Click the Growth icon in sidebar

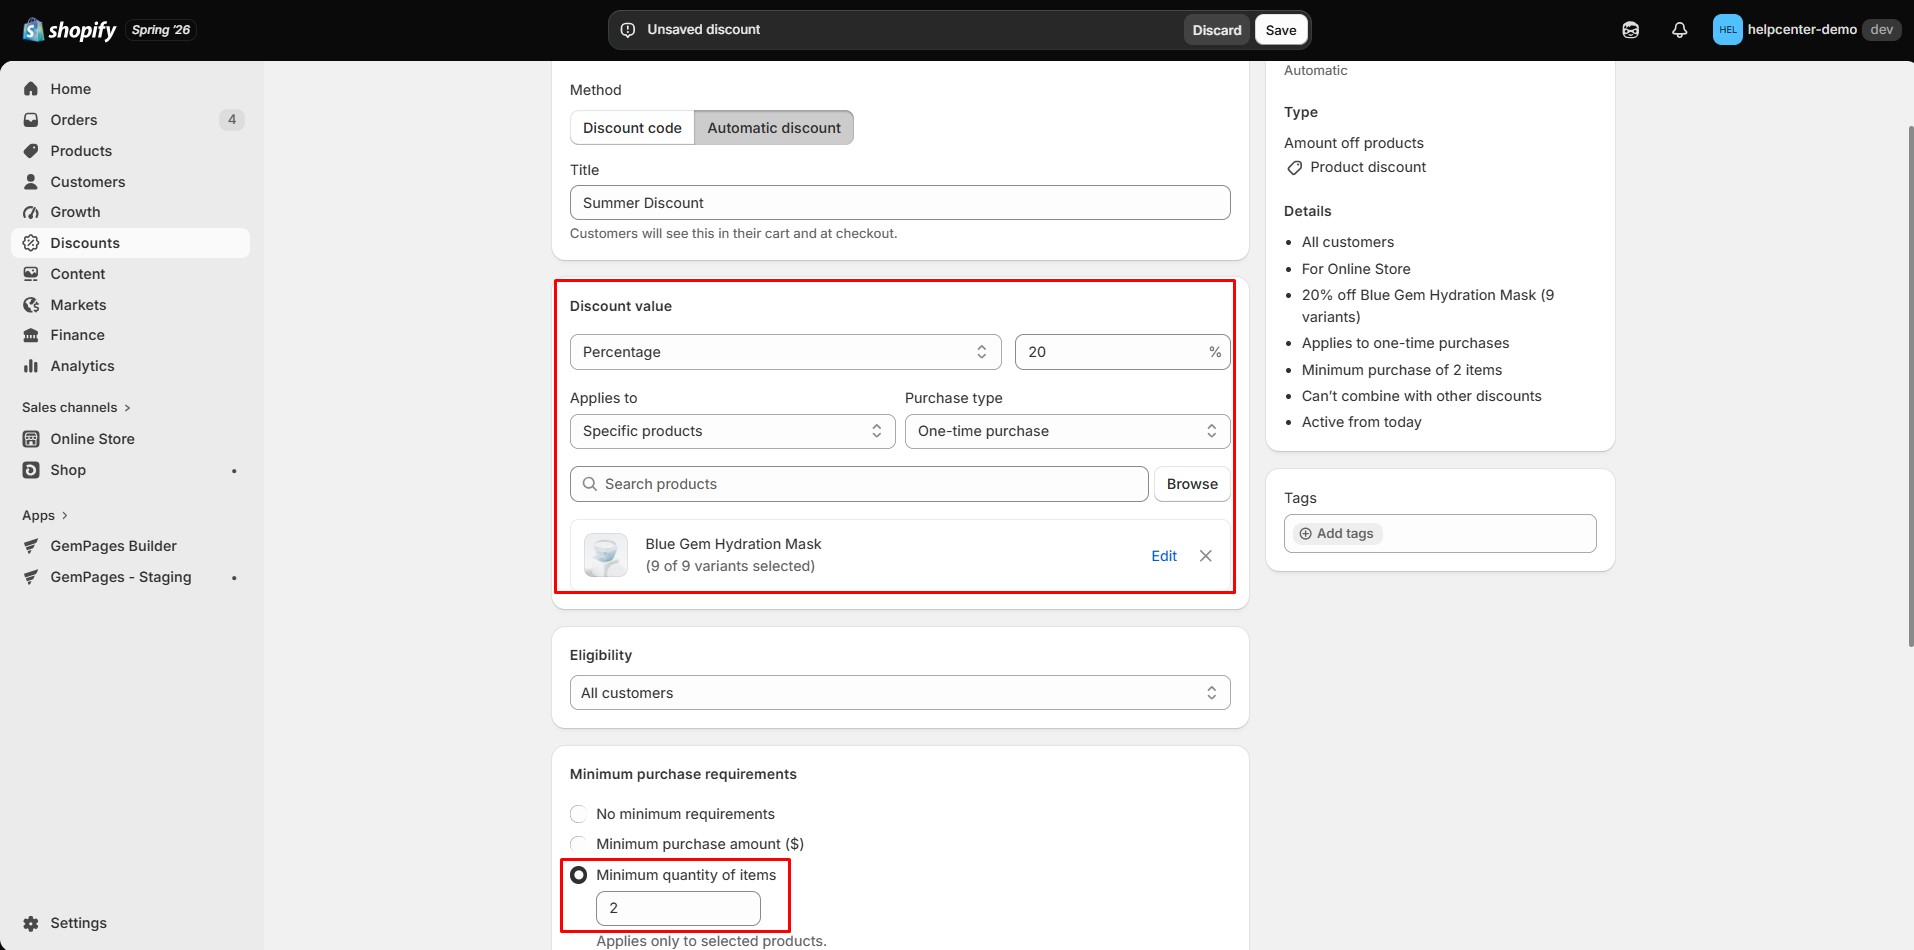pyautogui.click(x=31, y=212)
